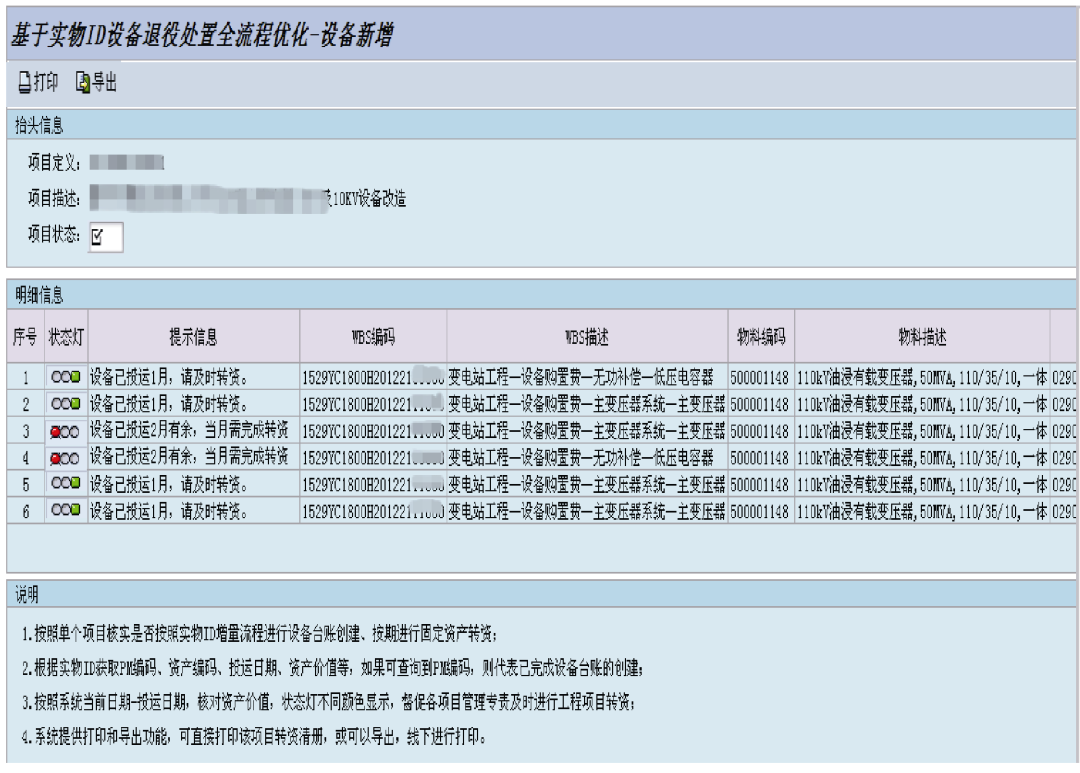The width and height of the screenshot is (1080, 773).
Task: Click note 3 about 状态灯不同颜色显示
Action: pyautogui.click(x=328, y=702)
